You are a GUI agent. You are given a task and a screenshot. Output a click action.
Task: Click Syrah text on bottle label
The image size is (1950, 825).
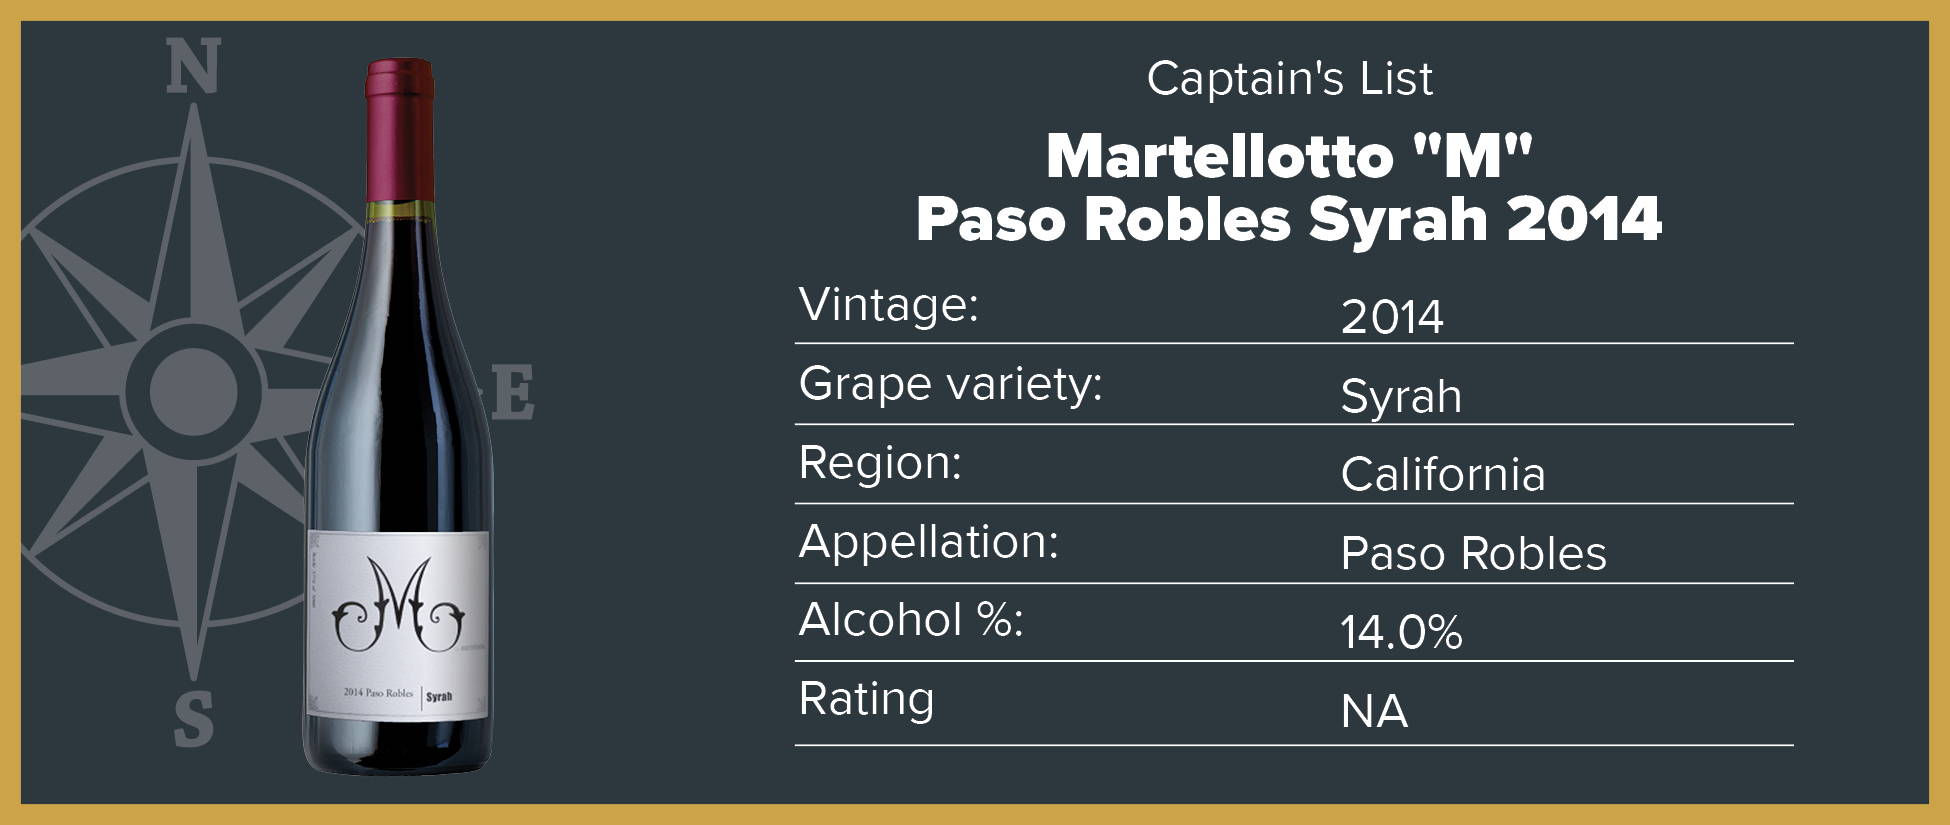(x=439, y=696)
